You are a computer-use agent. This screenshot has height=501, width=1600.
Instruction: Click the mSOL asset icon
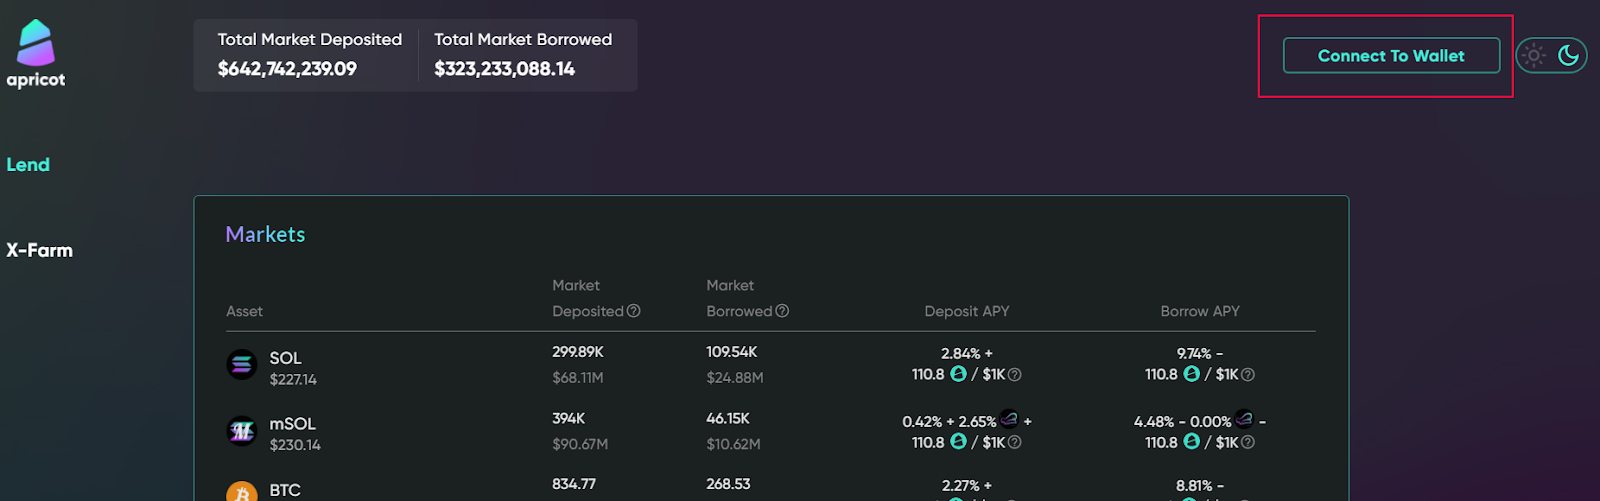coord(242,431)
